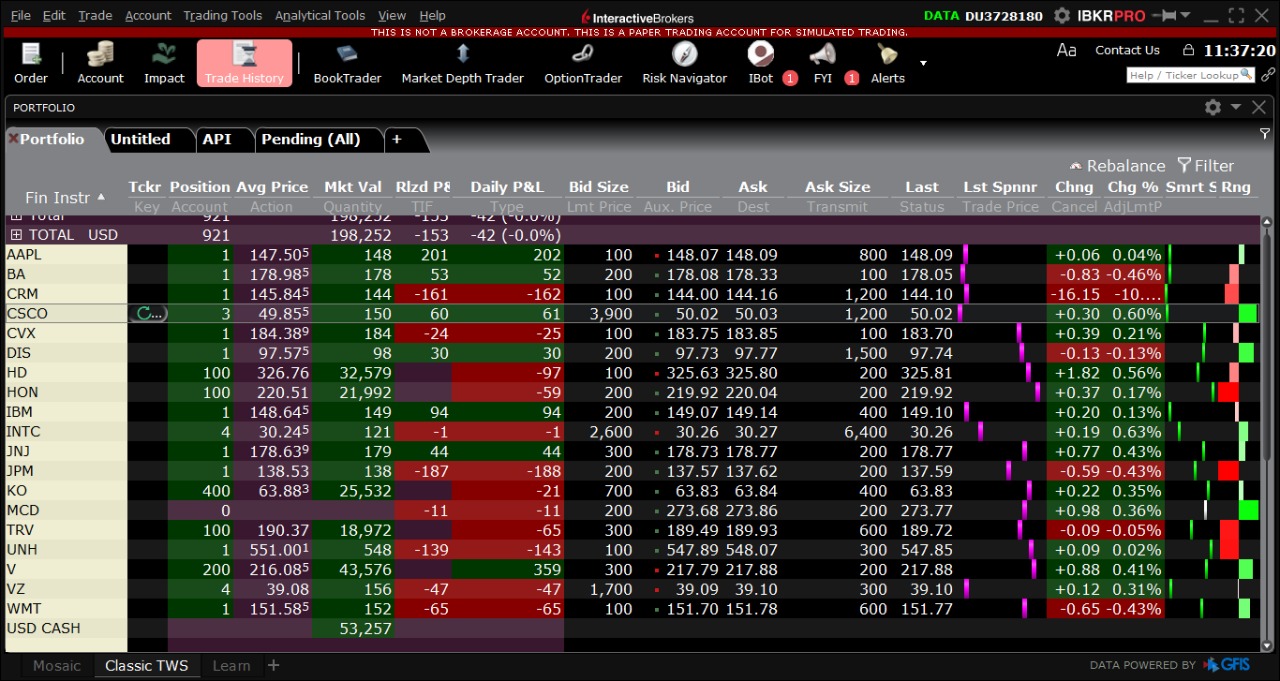
Task: Switch to the Pending (All) tab
Action: (x=310, y=139)
